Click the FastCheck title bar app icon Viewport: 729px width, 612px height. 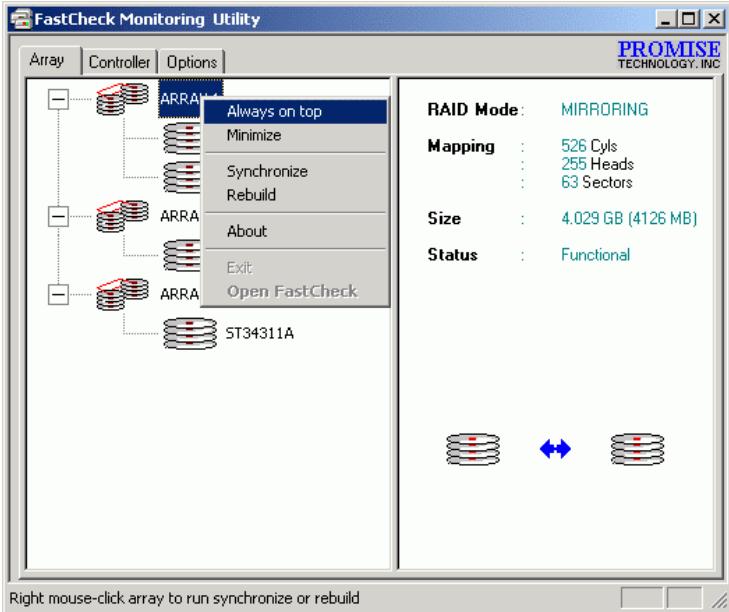(20, 19)
